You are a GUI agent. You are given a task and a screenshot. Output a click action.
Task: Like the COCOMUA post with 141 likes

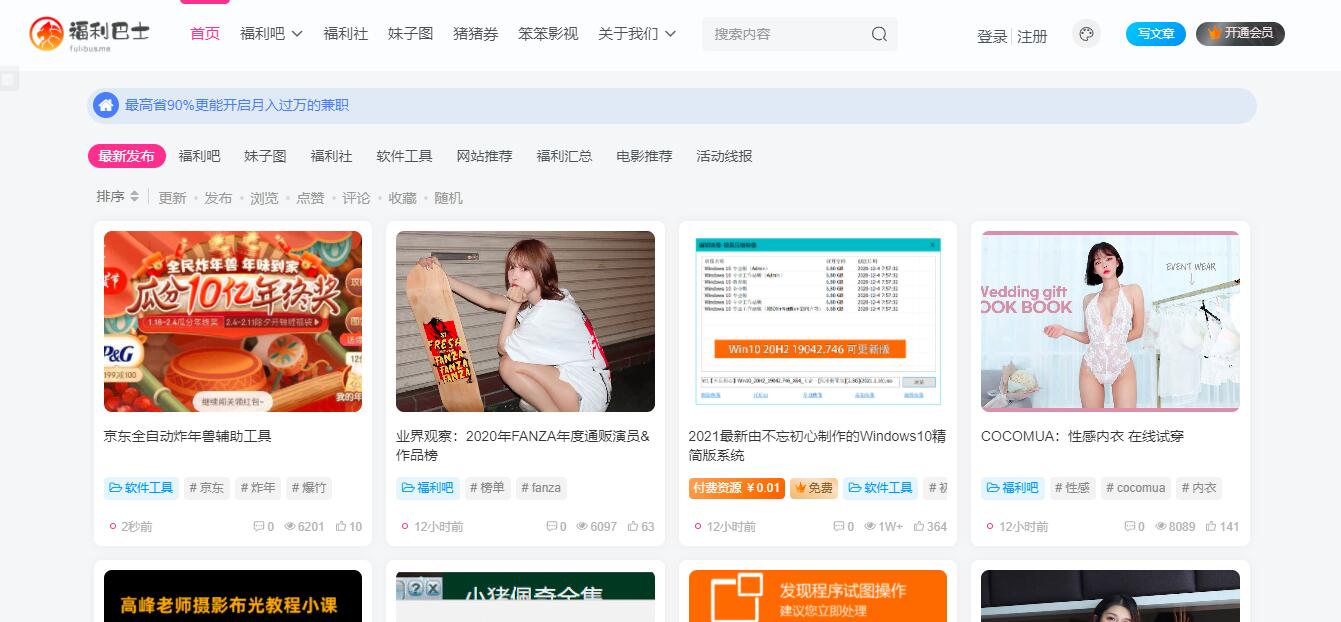[1211, 526]
